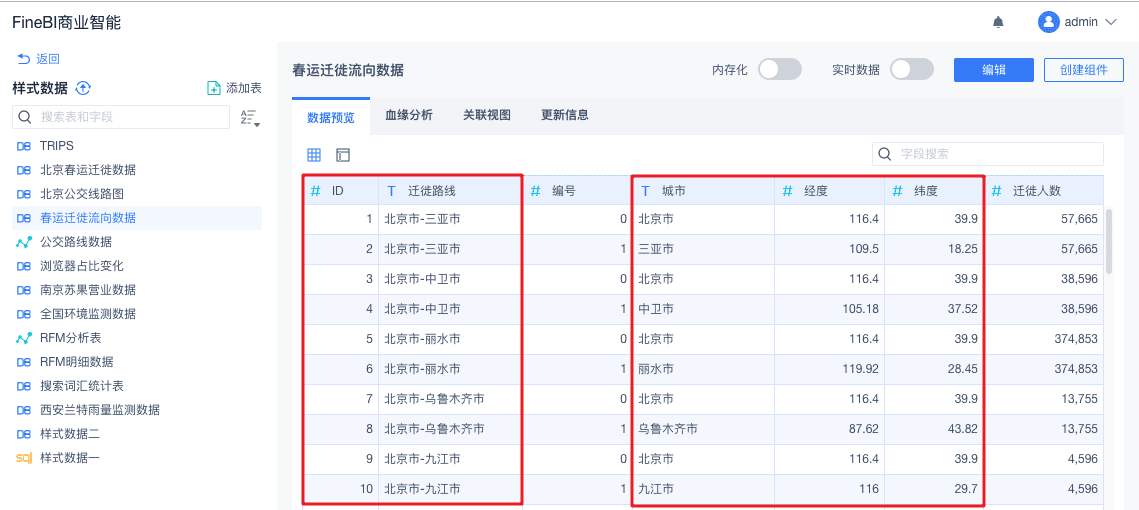Switch to the layout panel view icon

pos(343,155)
